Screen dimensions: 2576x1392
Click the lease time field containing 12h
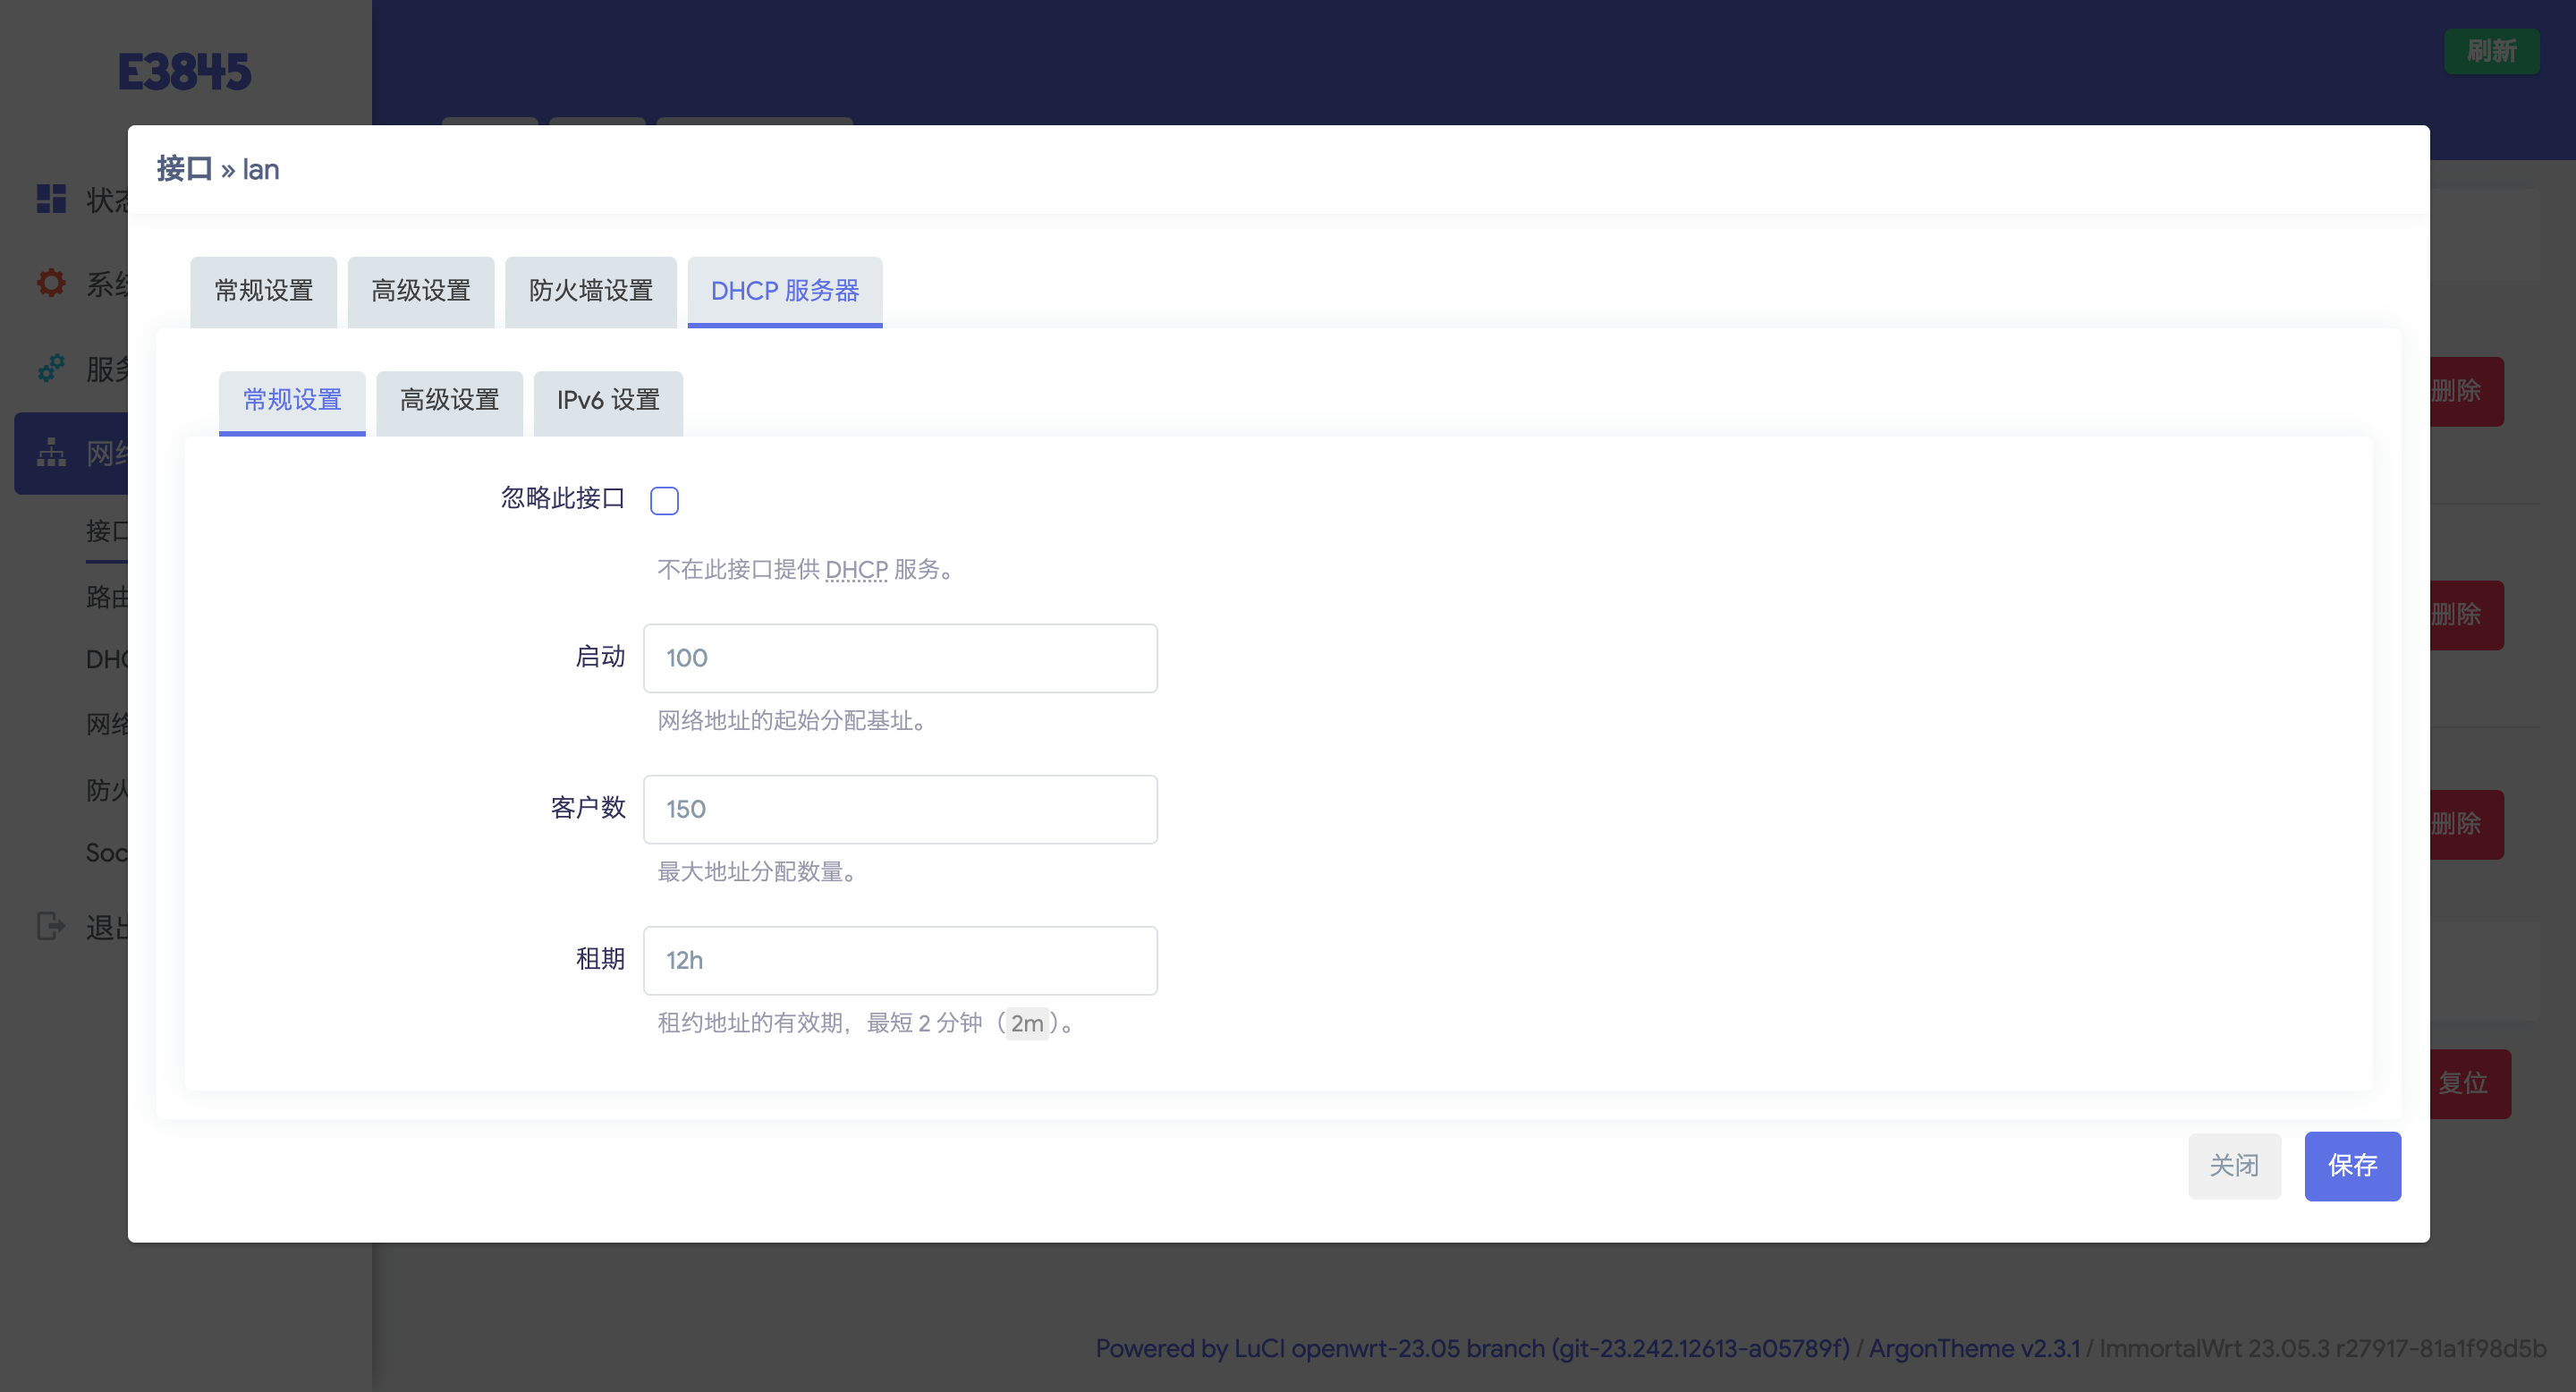pos(900,960)
